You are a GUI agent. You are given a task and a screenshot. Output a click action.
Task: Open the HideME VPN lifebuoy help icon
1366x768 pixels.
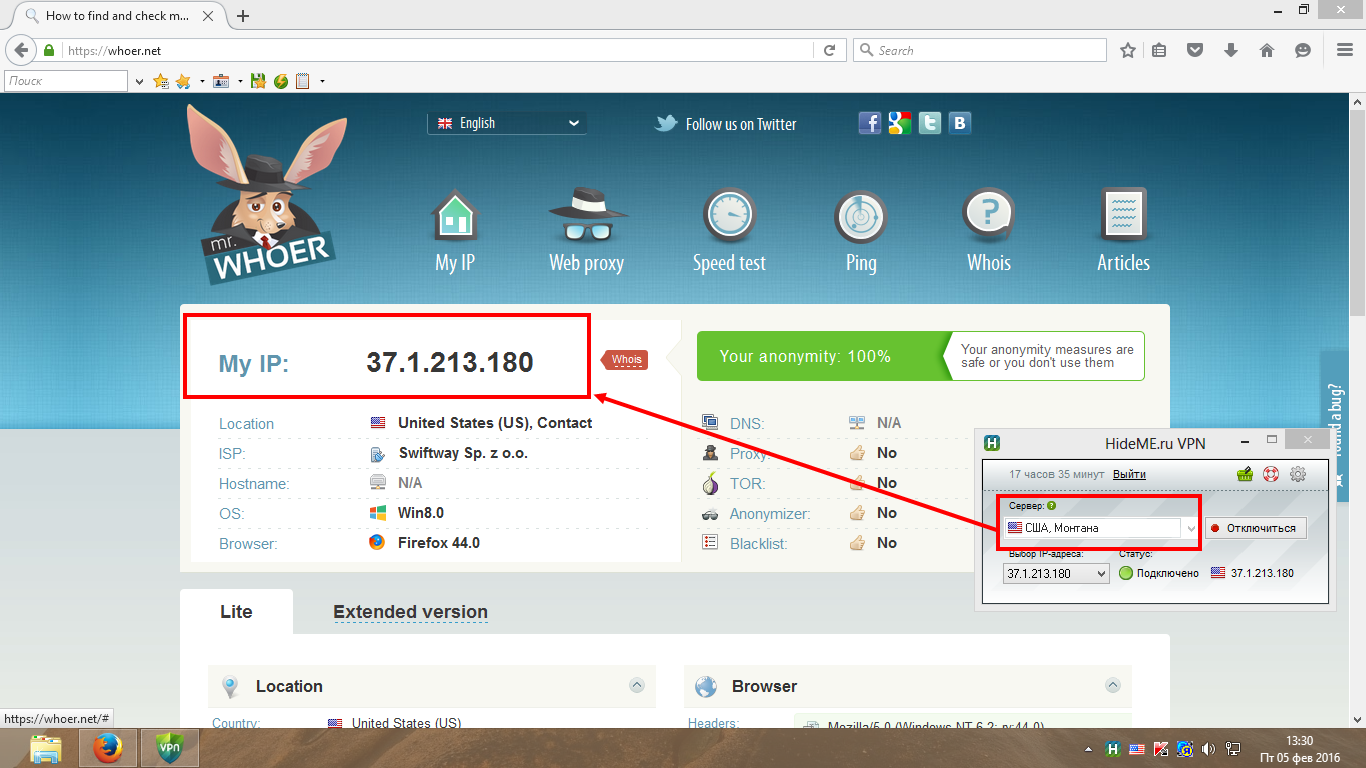click(1271, 474)
